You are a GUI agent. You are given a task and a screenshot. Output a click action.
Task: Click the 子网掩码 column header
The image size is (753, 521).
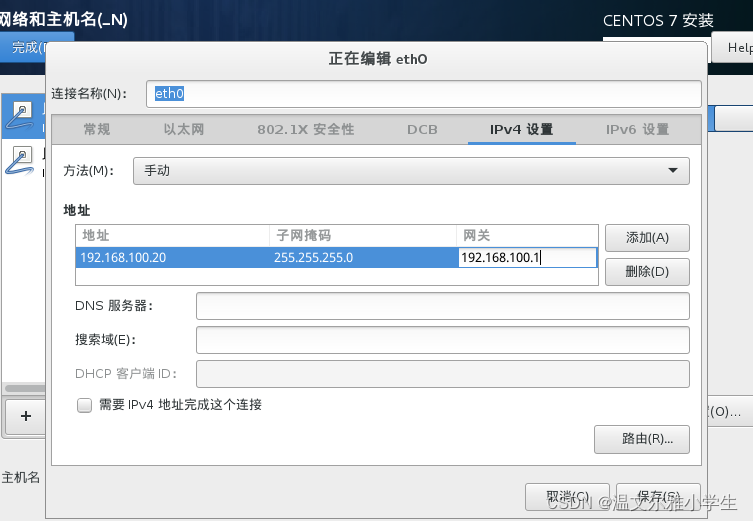coord(363,235)
